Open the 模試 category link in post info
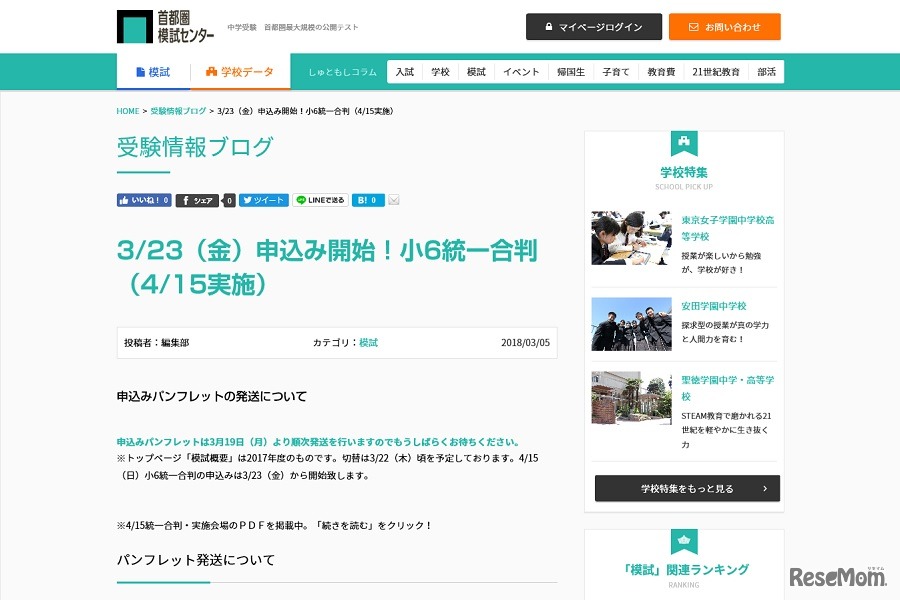Screen dimensions: 900x600 click(x=368, y=342)
